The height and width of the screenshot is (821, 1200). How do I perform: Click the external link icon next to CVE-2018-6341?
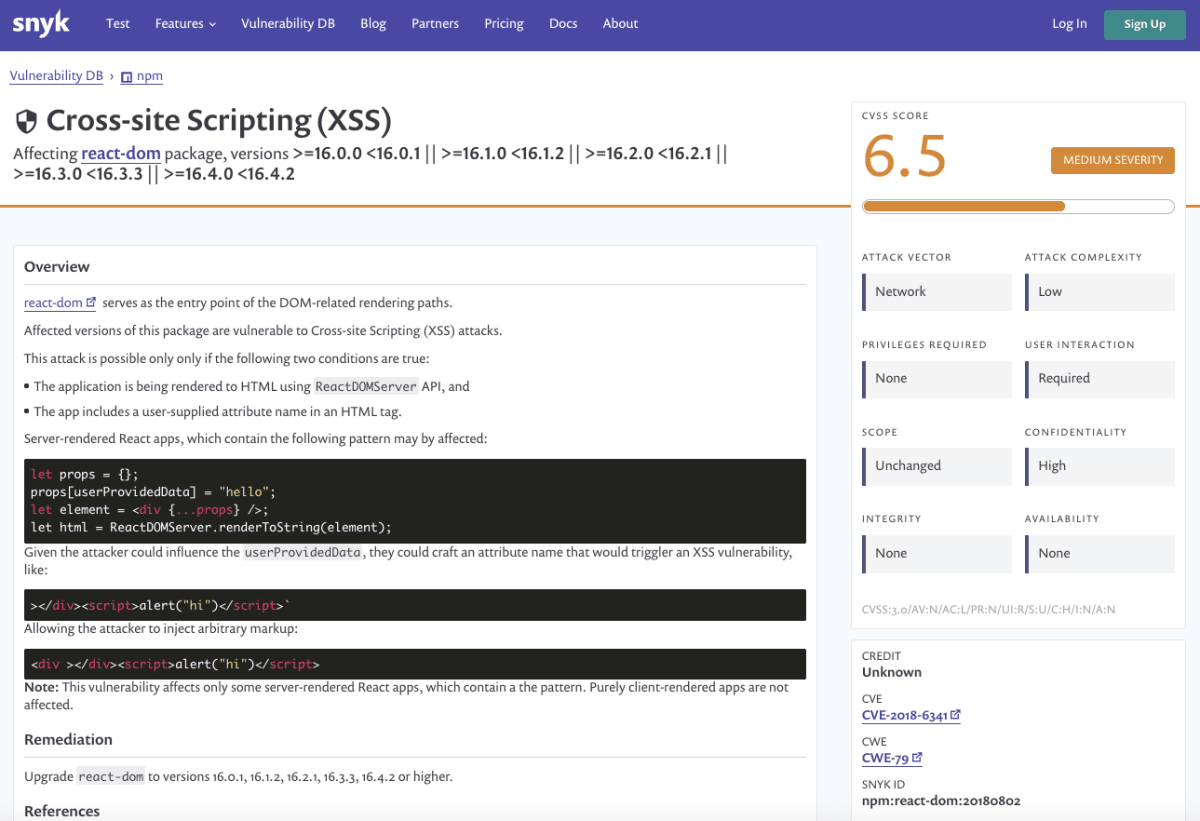tap(953, 714)
